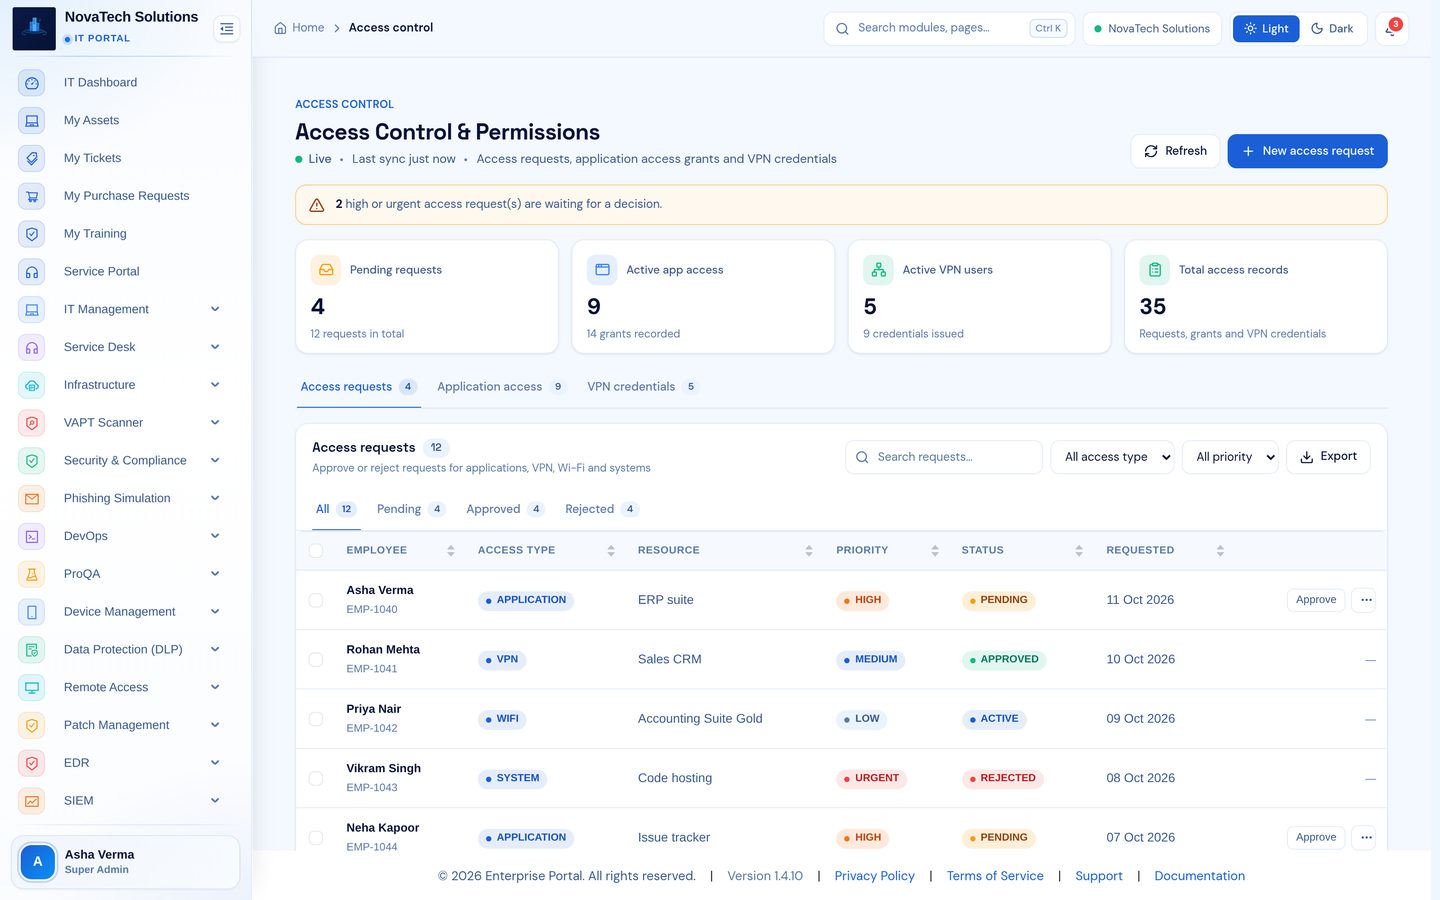Switch to VPN credentials tab
The width and height of the screenshot is (1440, 900).
click(x=642, y=387)
